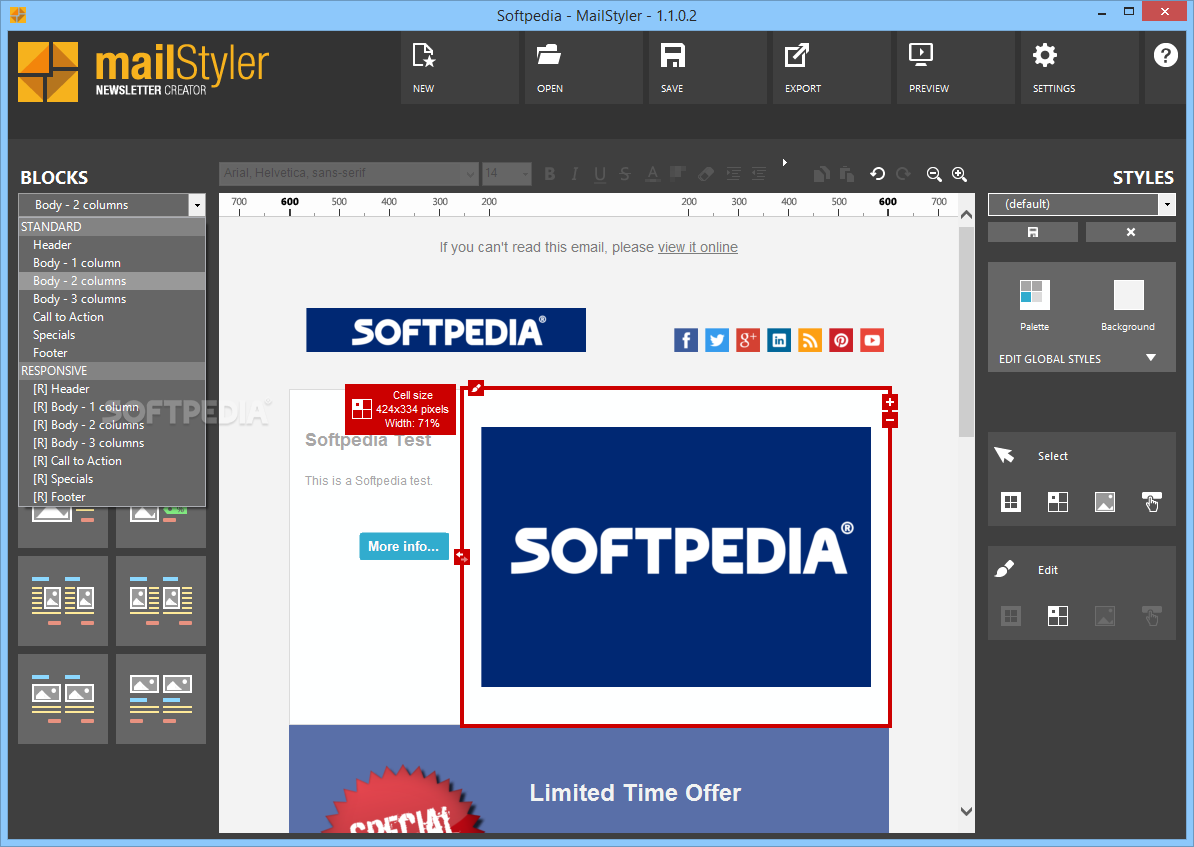Click the help question mark icon
Viewport: 1194px width, 847px height.
[1165, 55]
